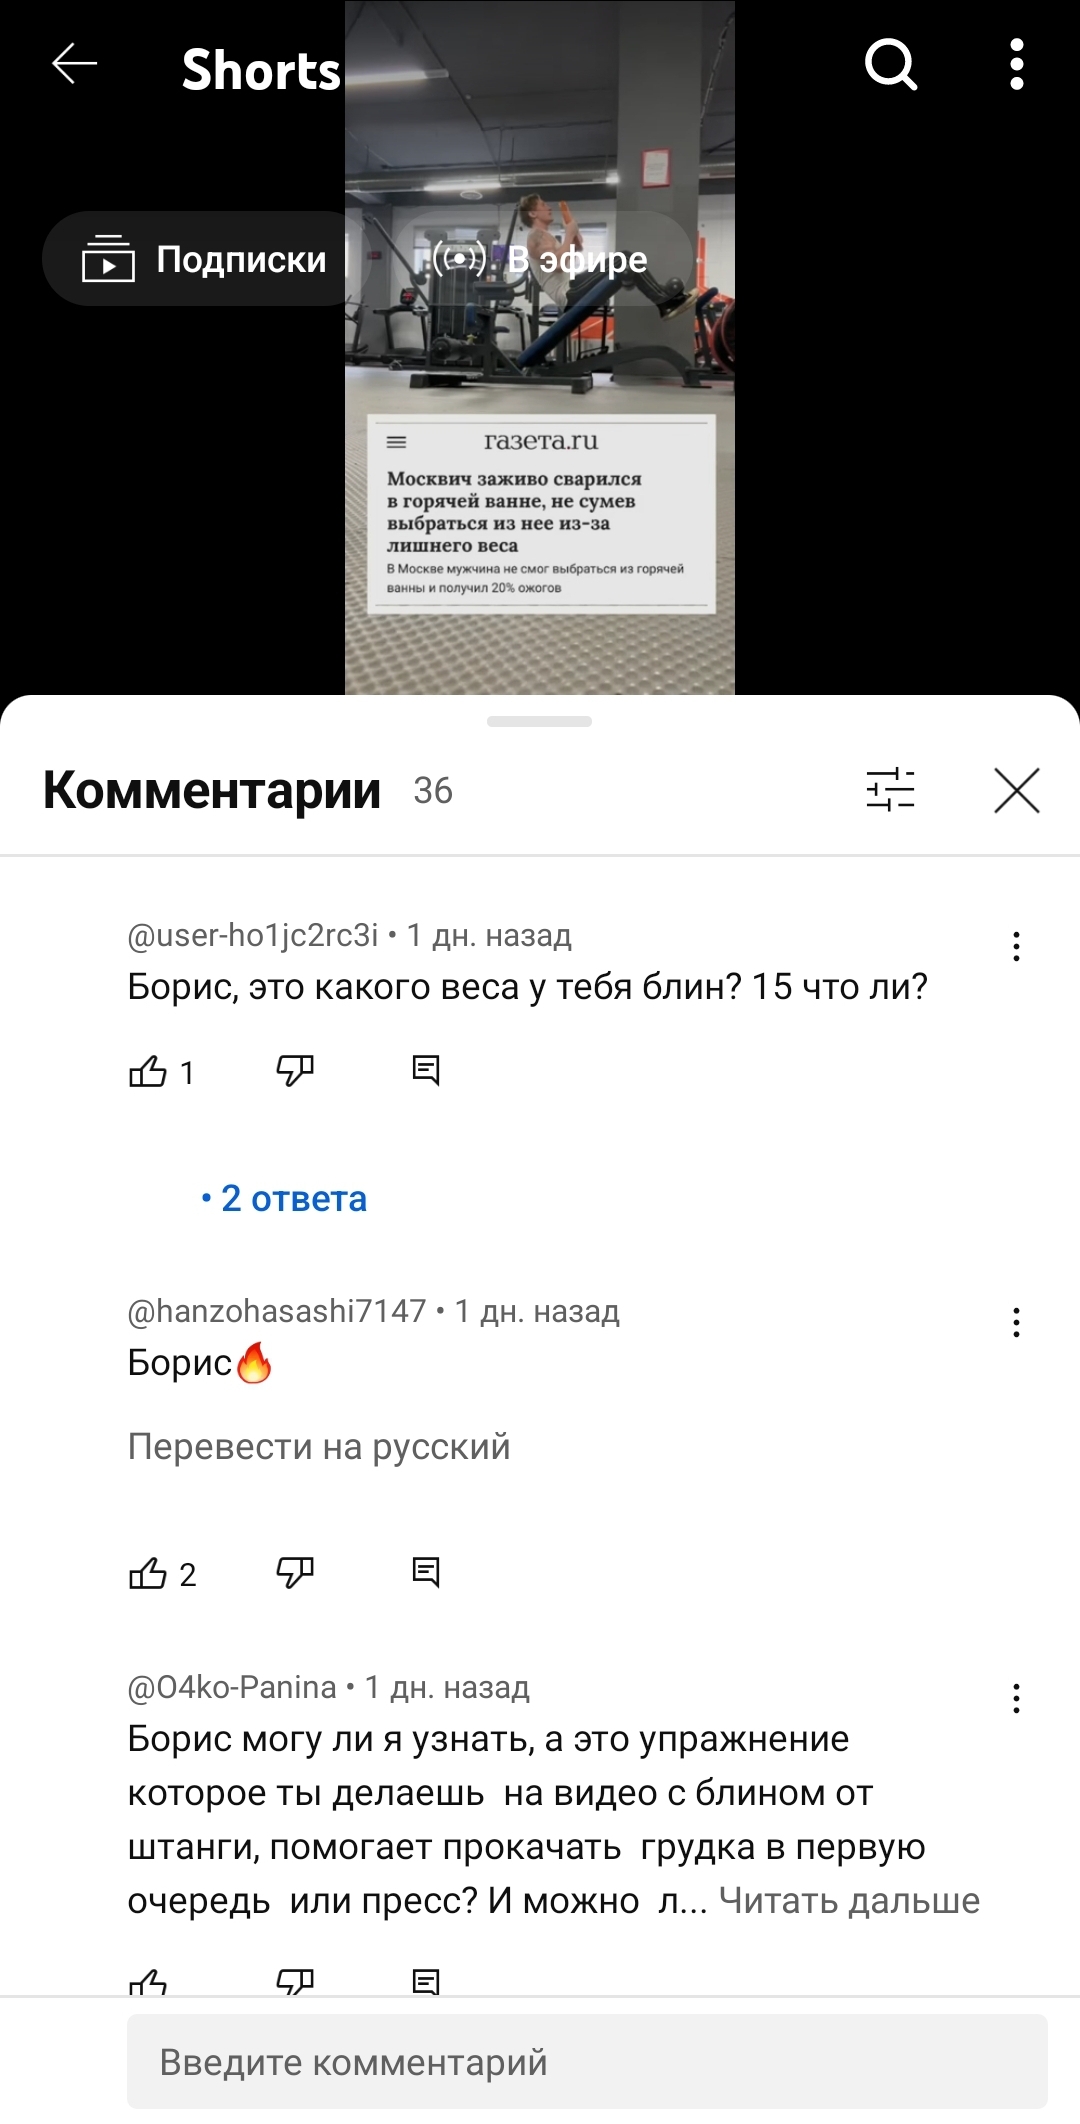This screenshot has width=1080, height=2124.
Task: Expand the 2 ответа replies
Action: tap(284, 1198)
